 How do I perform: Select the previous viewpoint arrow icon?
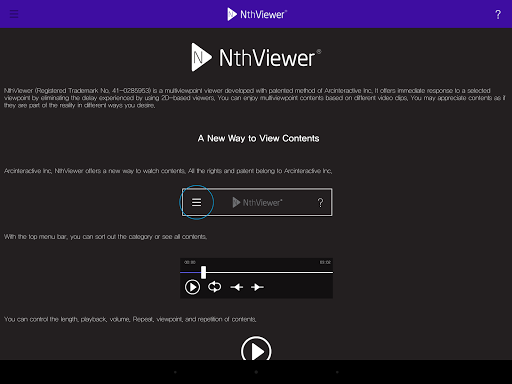click(237, 287)
